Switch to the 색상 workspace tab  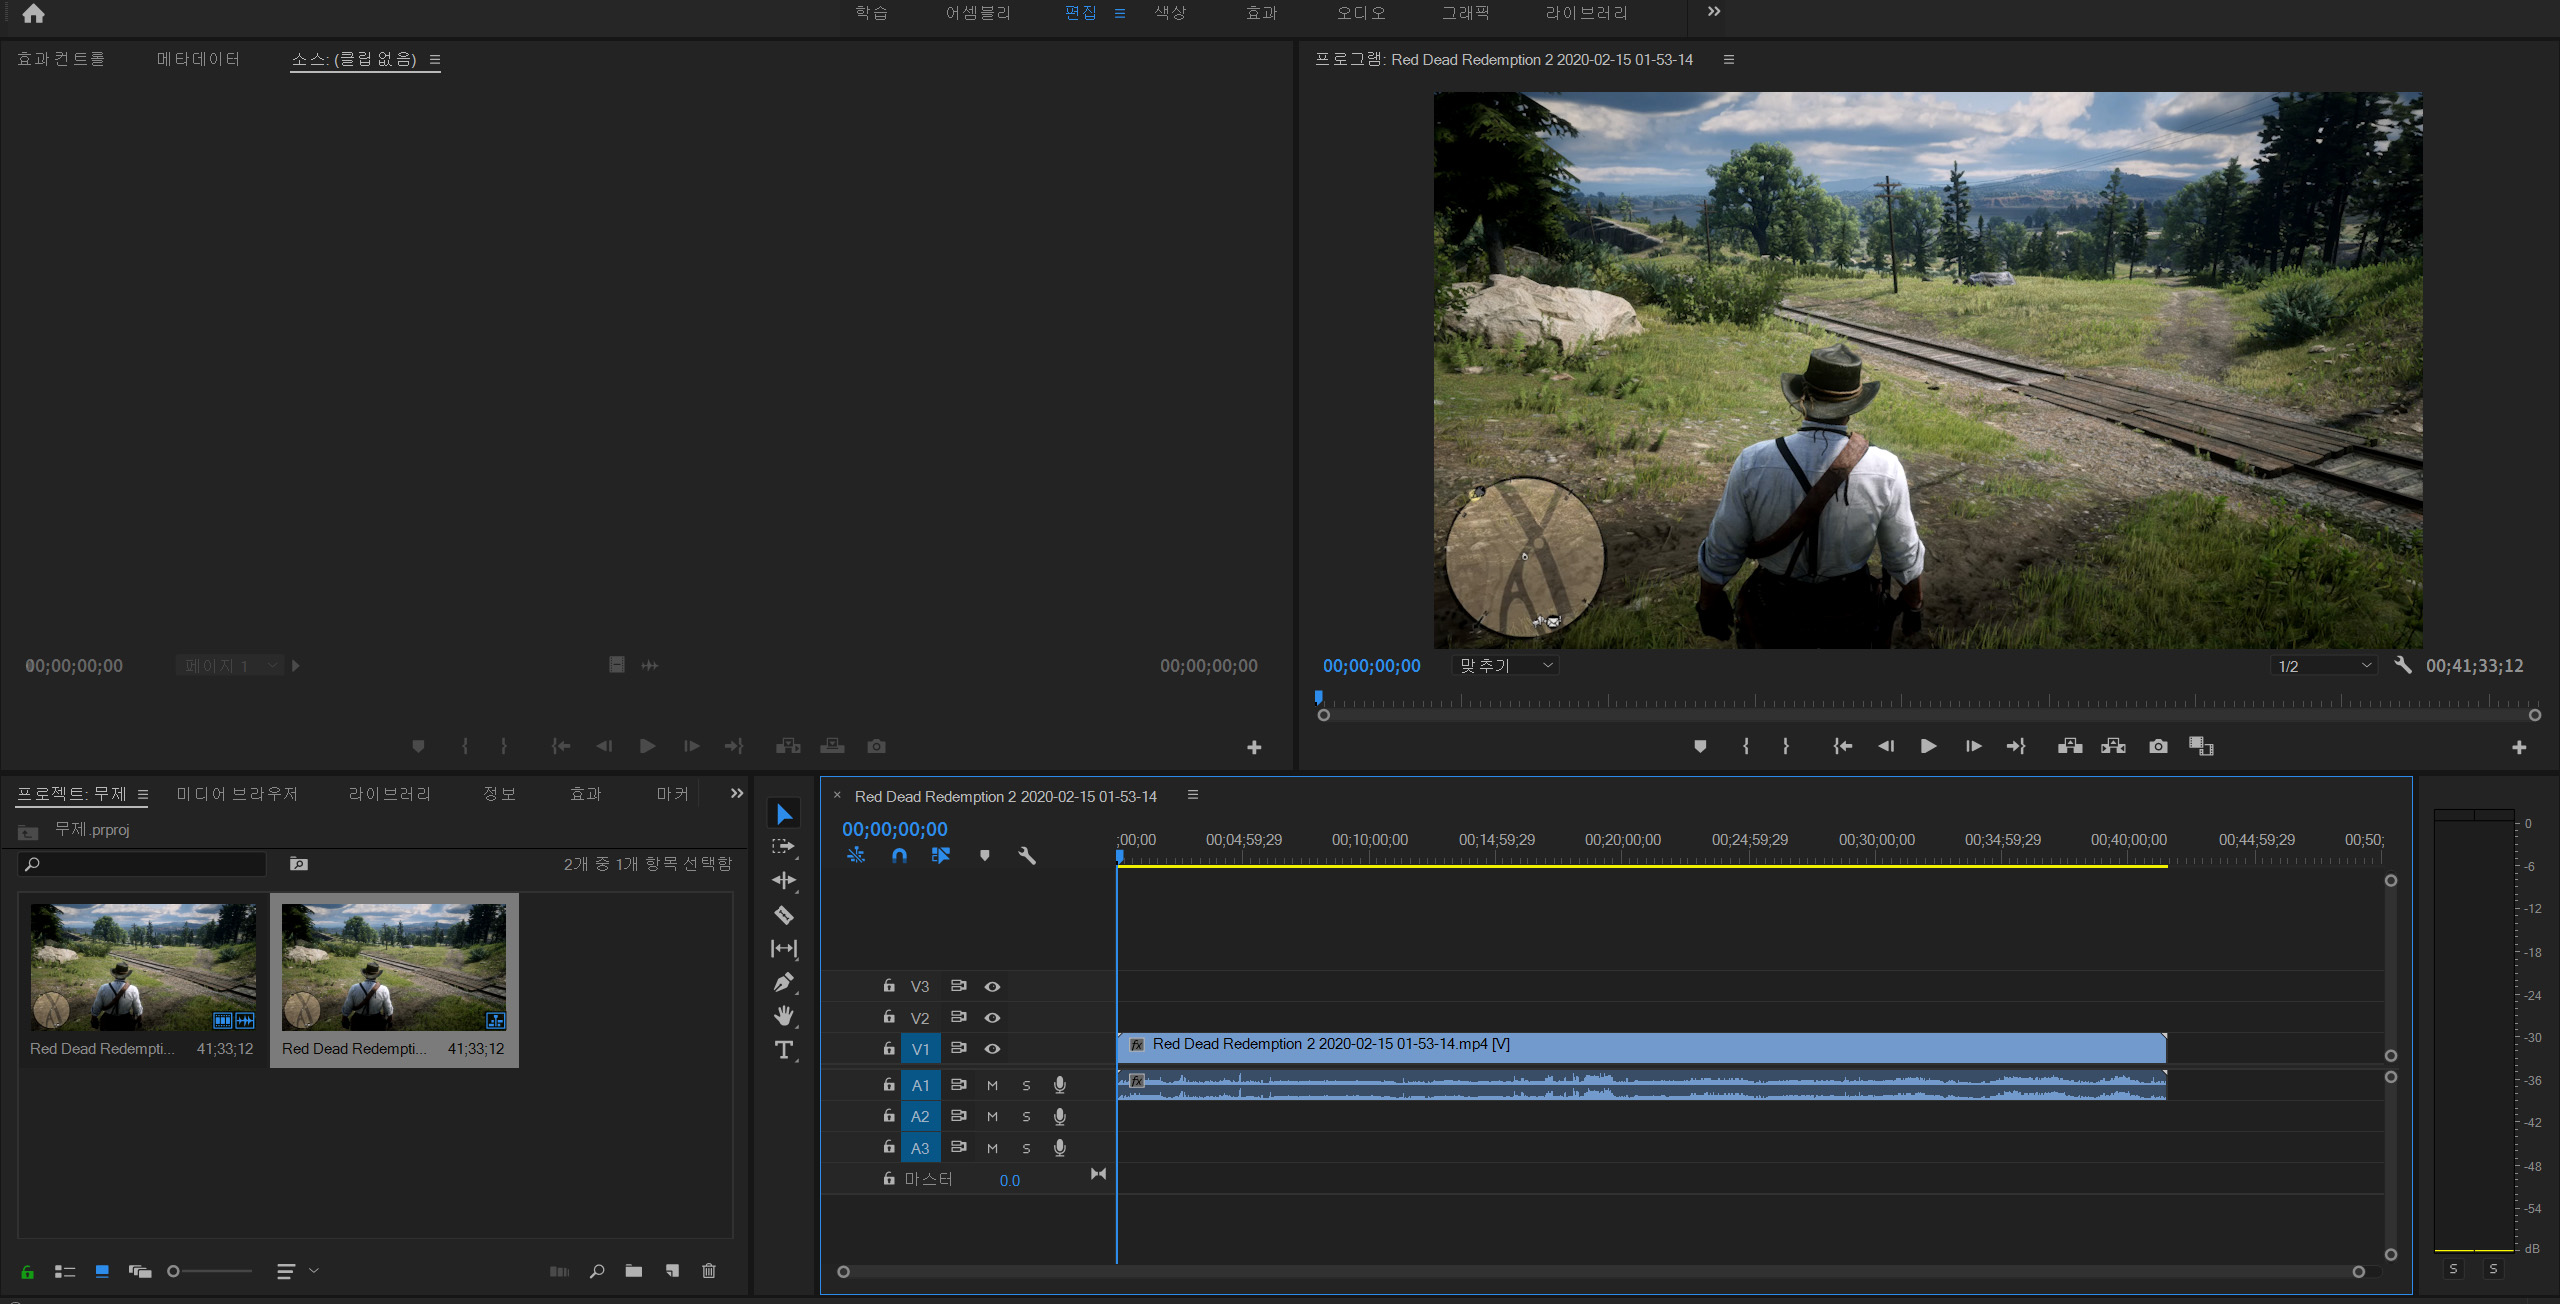click(1170, 13)
